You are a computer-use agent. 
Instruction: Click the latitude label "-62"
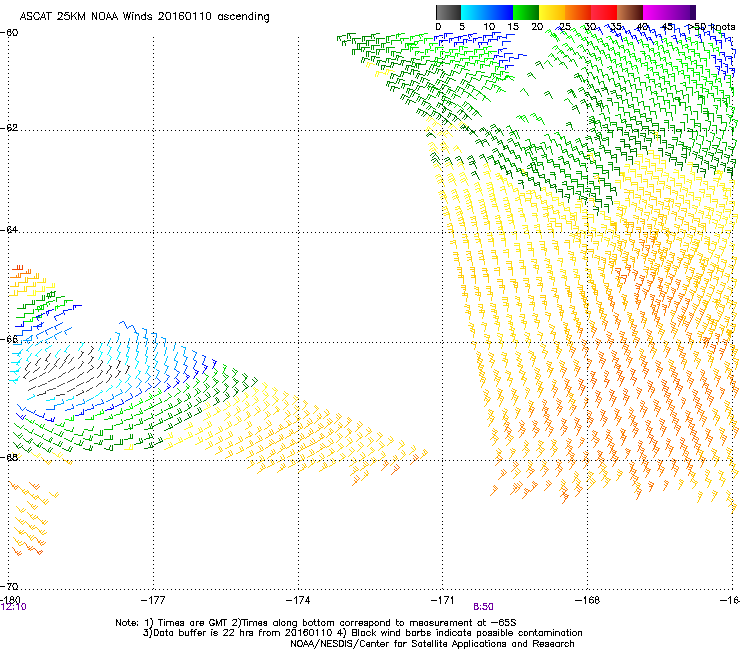tap(9, 127)
